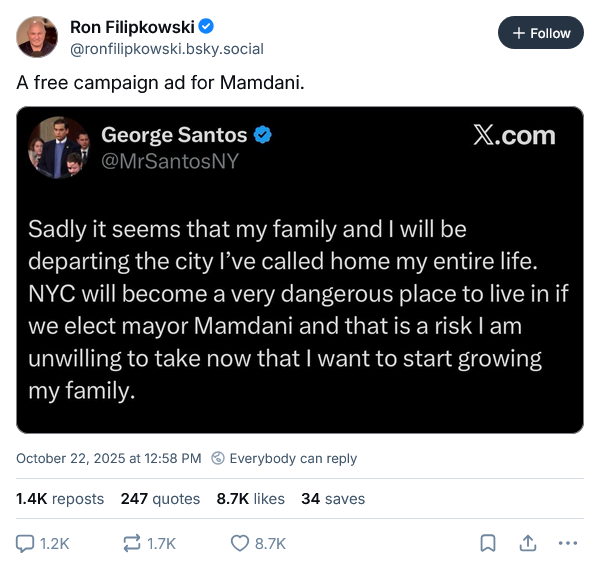Repost this post using the arrows icon
600x569 pixels.
coord(131,543)
